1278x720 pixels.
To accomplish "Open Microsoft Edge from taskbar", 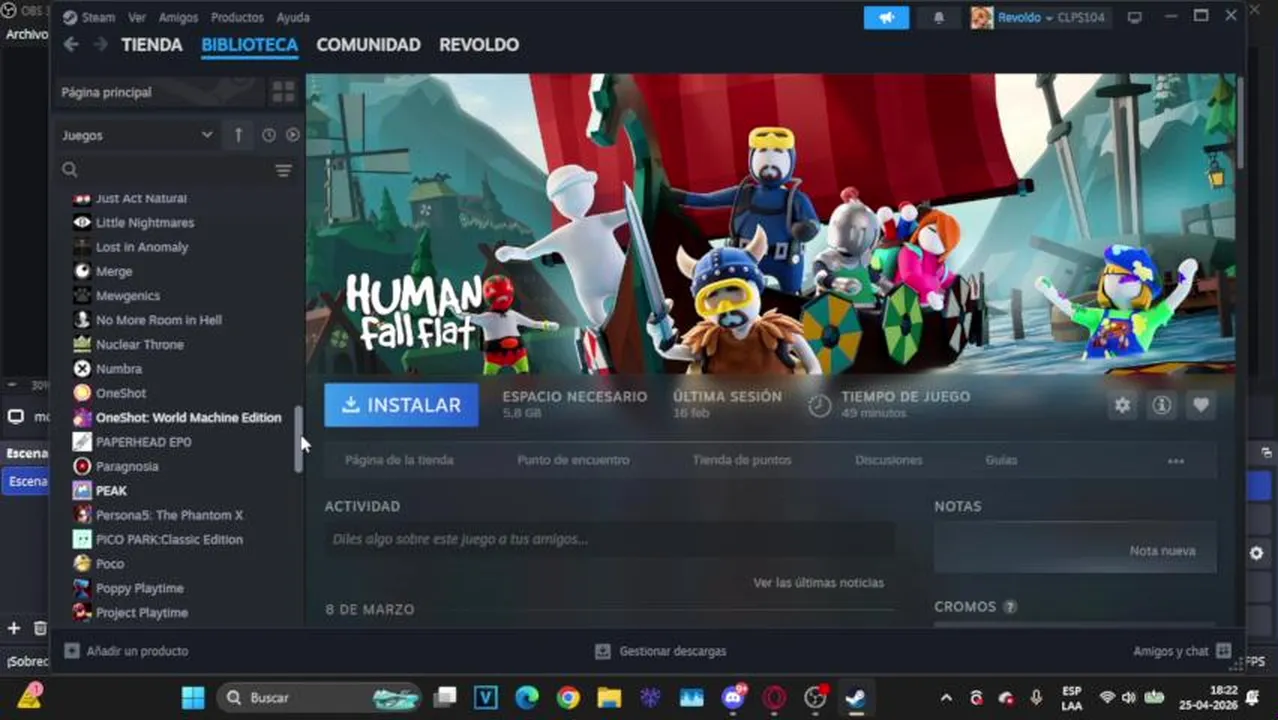I will pos(527,697).
